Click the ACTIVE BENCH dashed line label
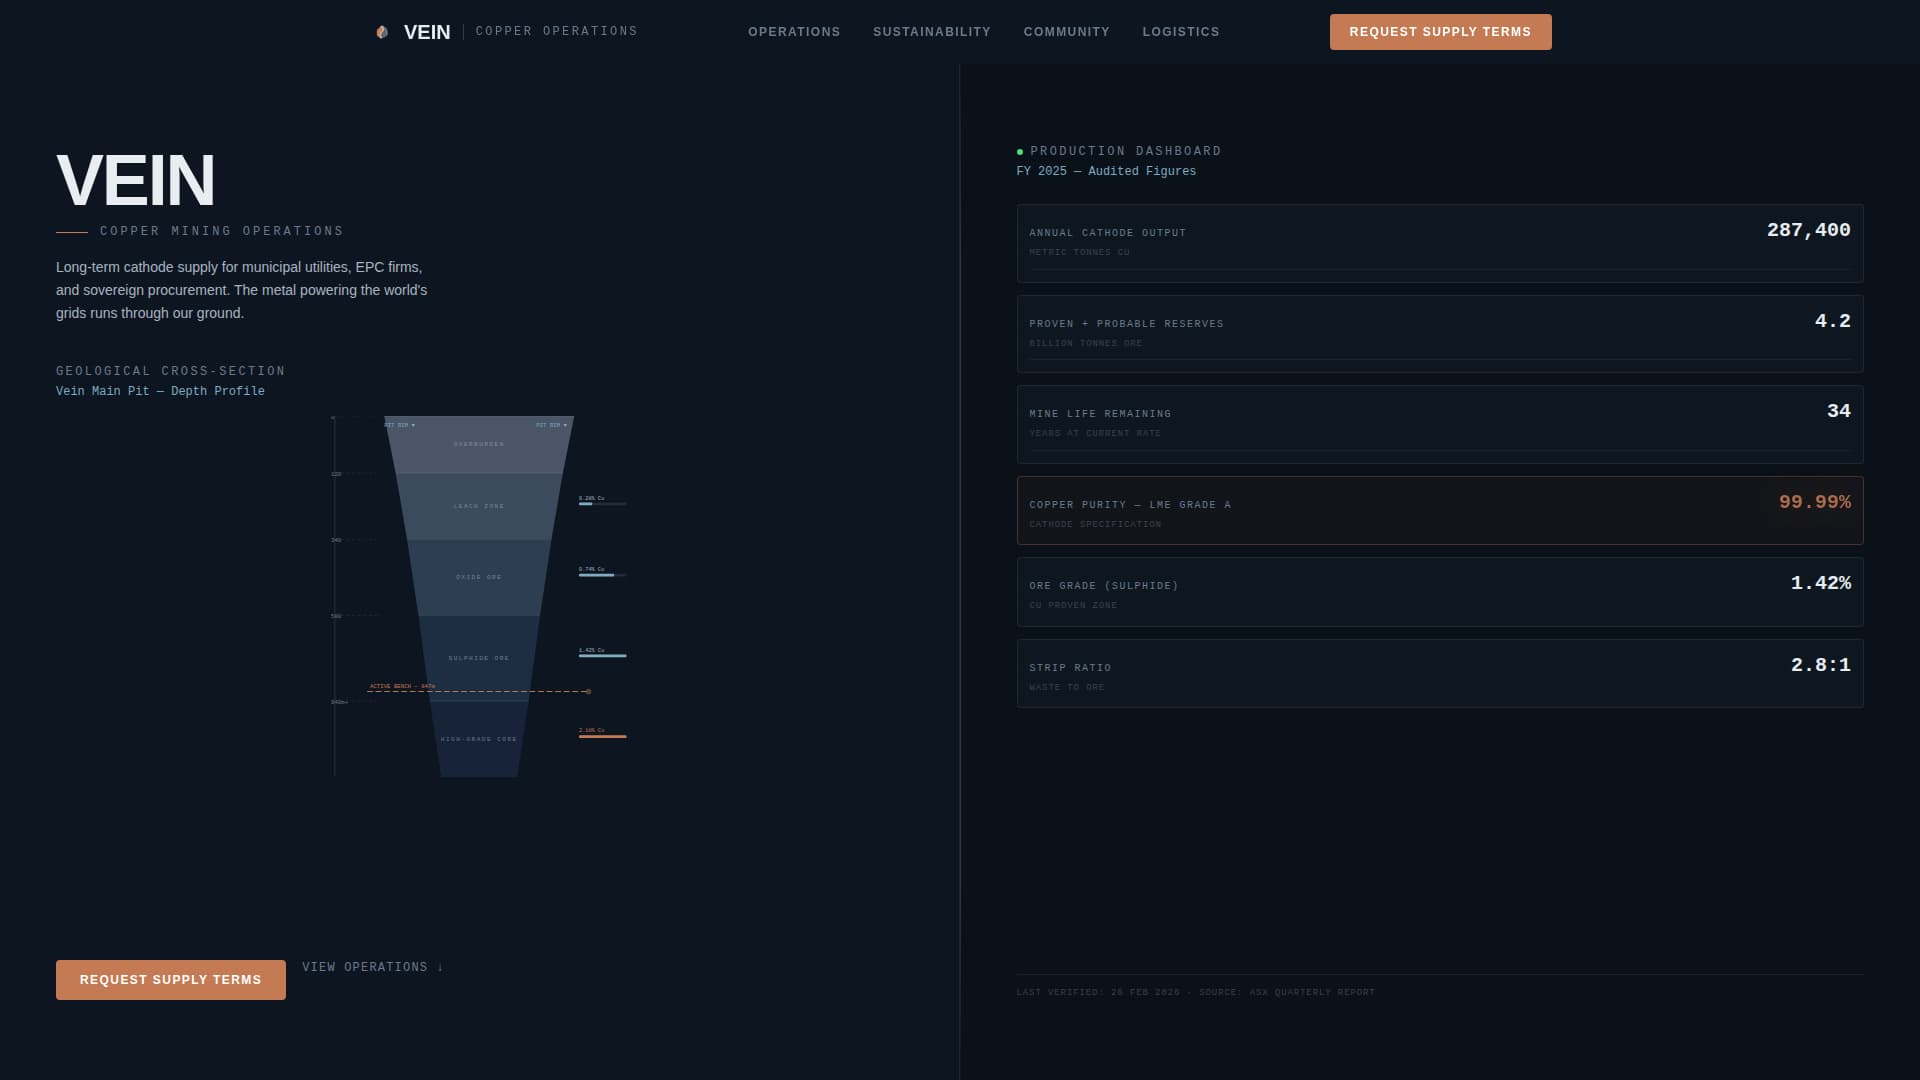Viewport: 1920px width, 1080px height. tap(402, 685)
